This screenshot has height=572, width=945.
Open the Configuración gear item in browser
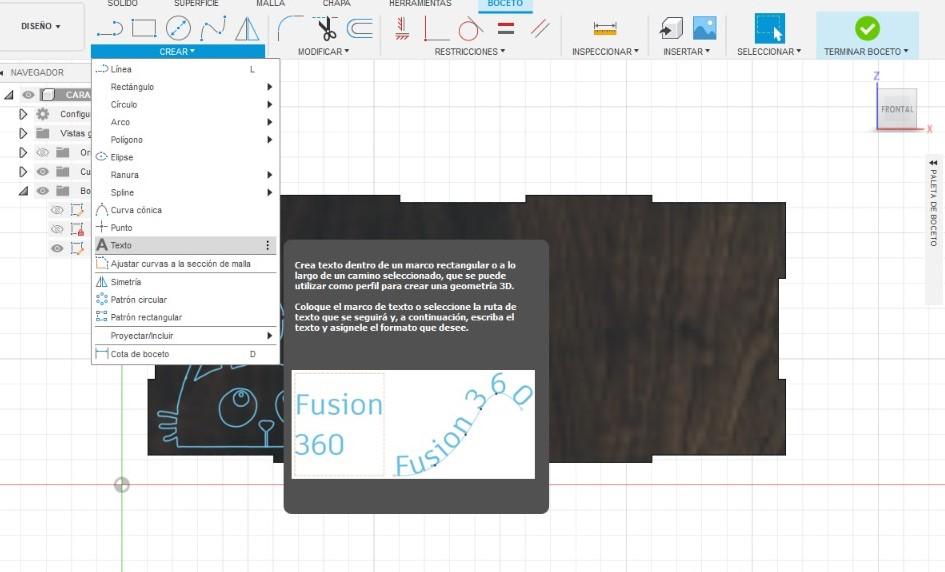click(x=42, y=114)
